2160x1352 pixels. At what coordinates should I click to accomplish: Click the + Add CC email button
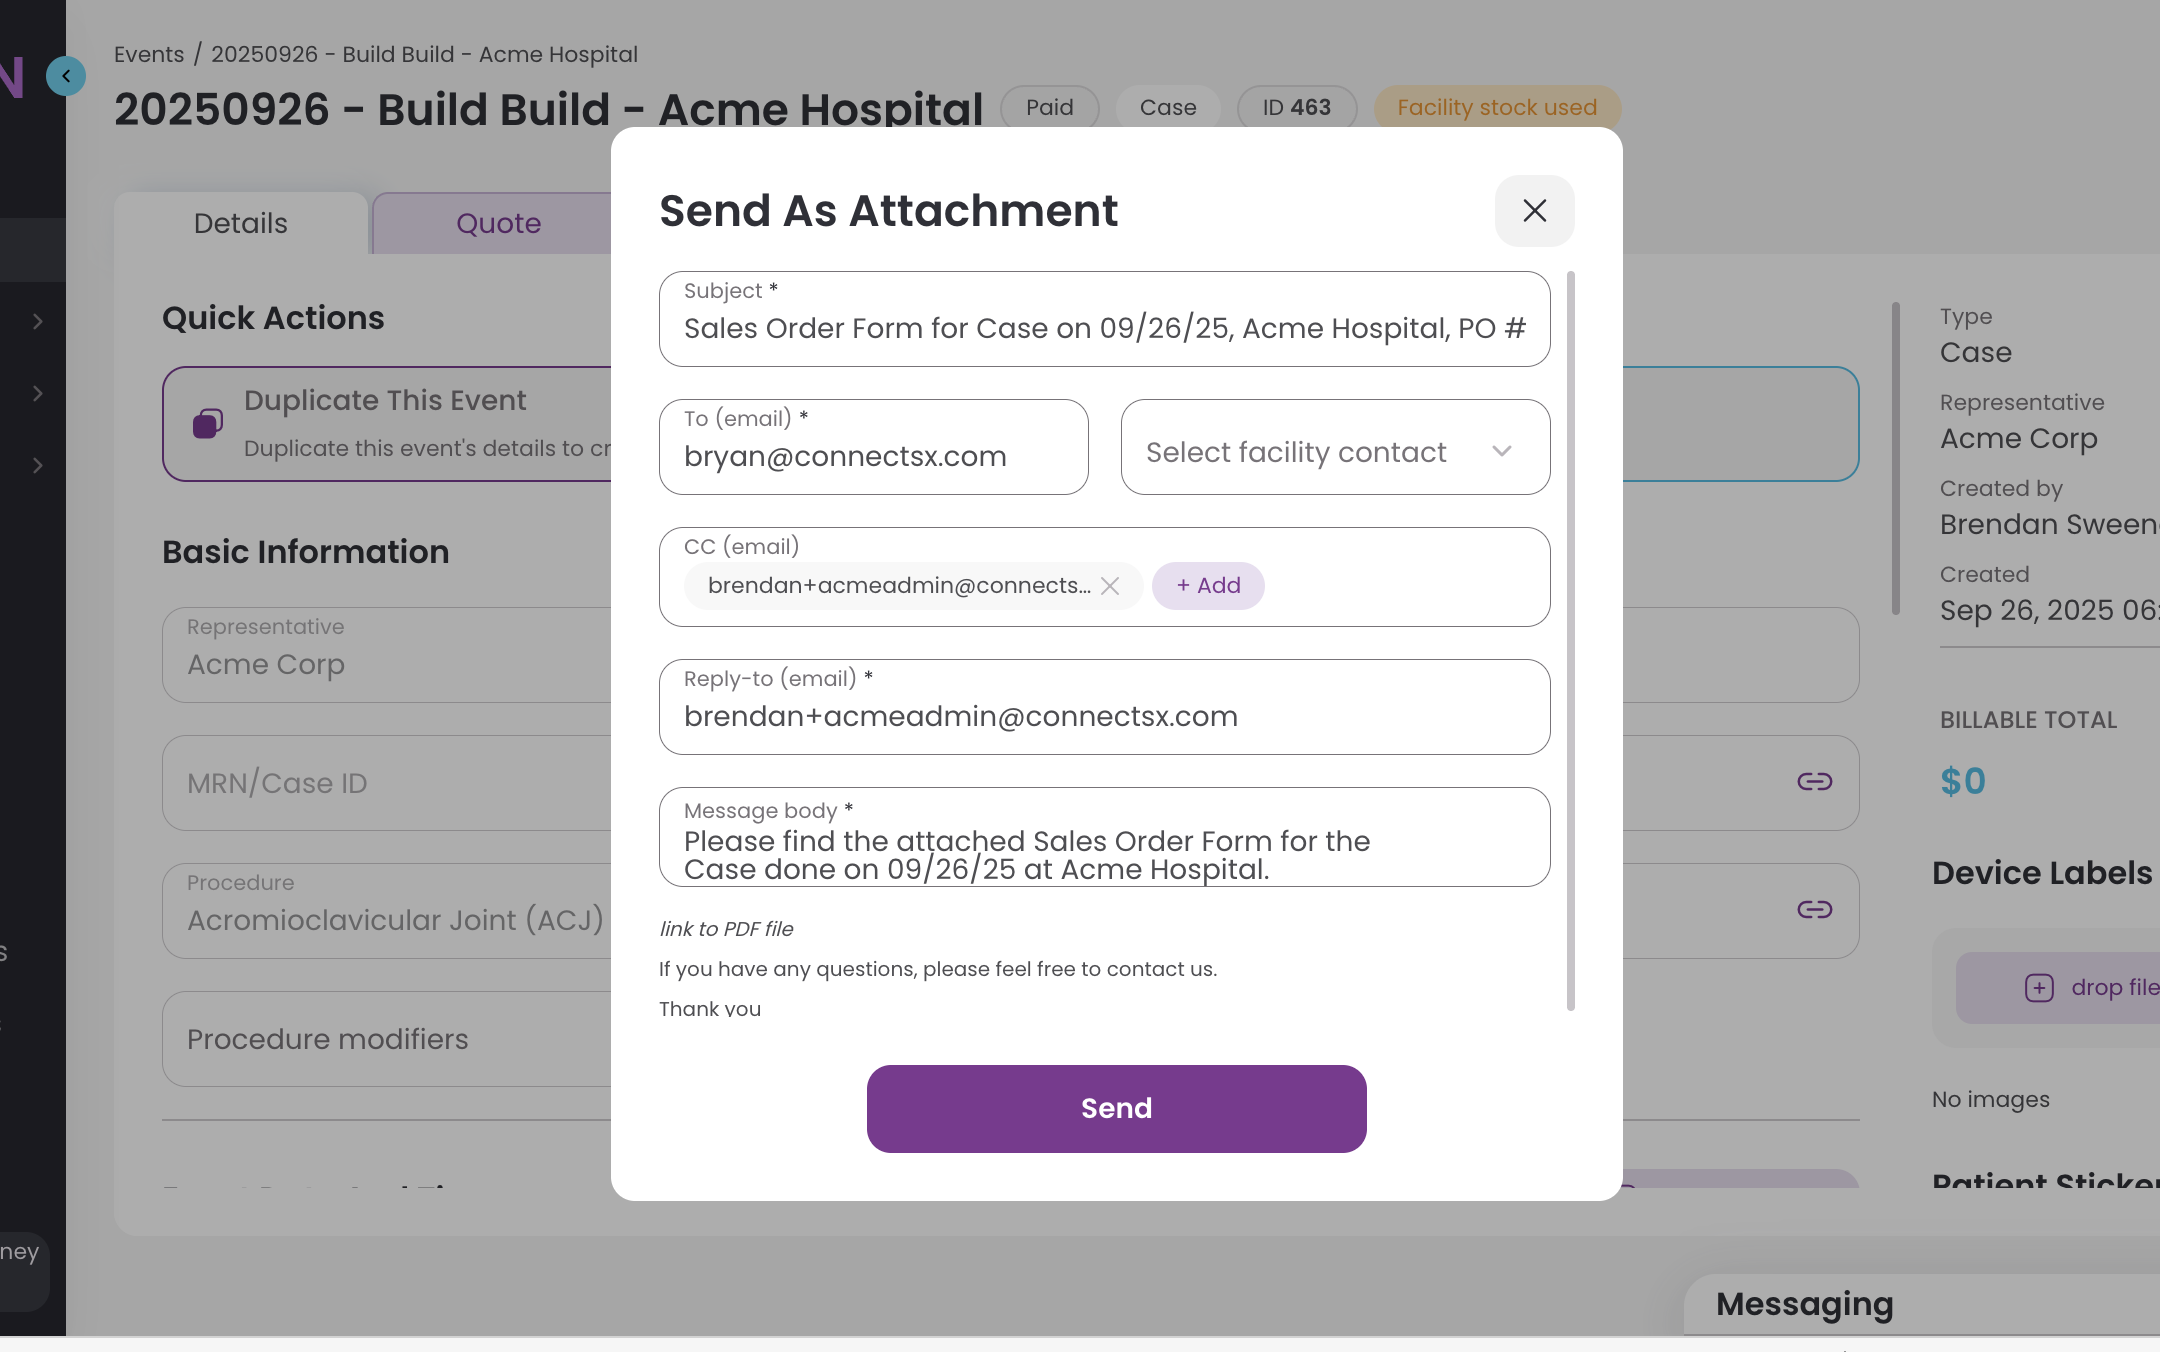1208,586
